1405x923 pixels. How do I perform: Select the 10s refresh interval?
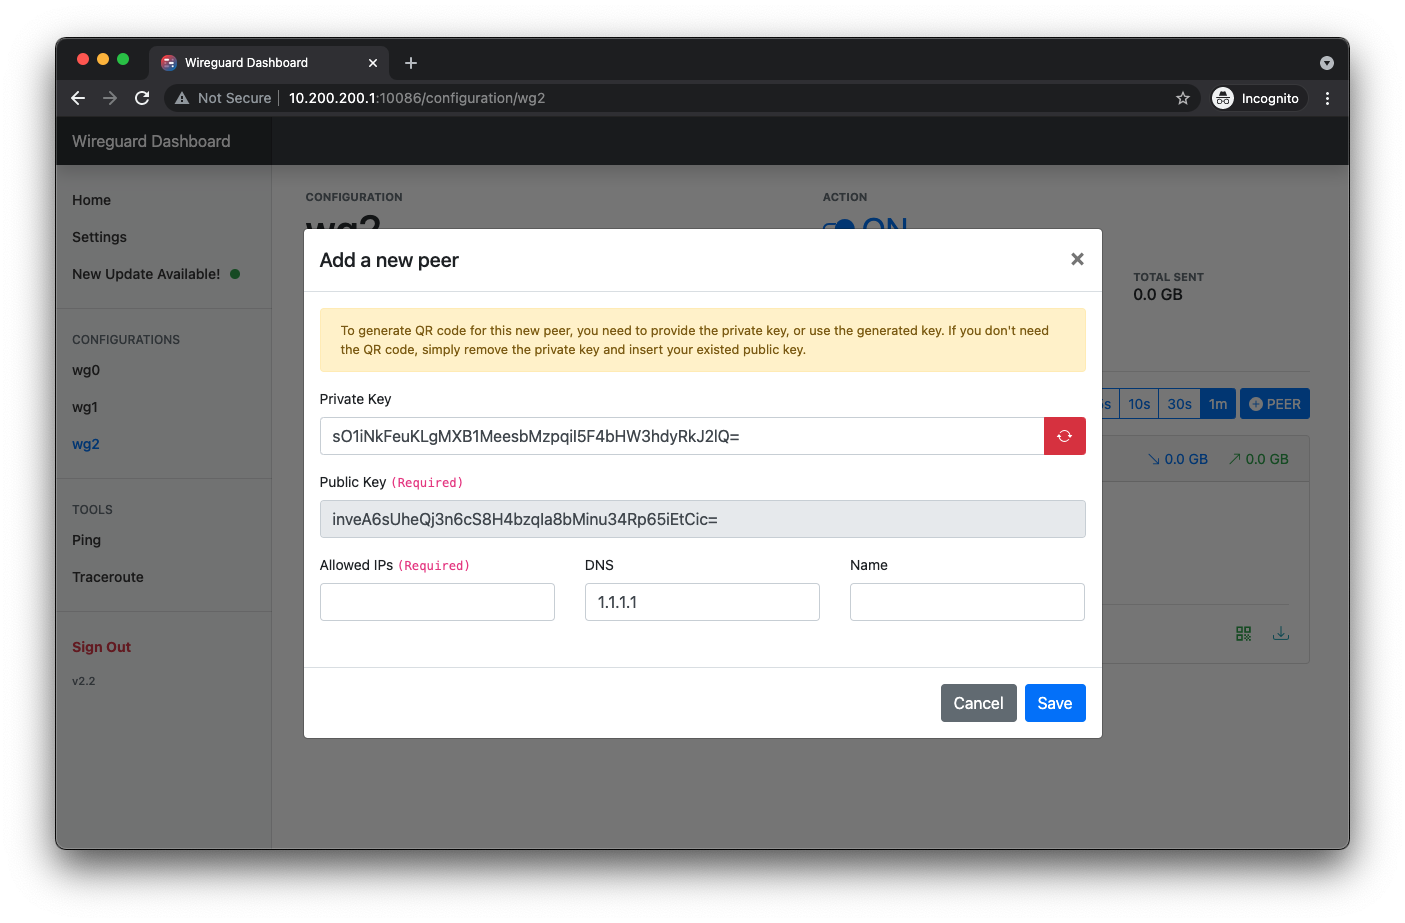(x=1139, y=404)
